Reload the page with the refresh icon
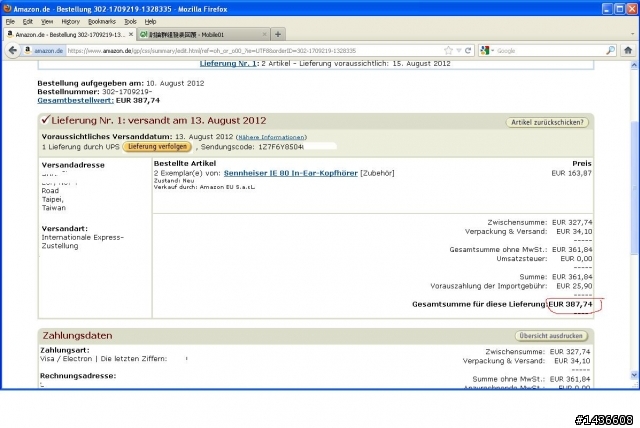640x428 pixels. pyautogui.click(x=468, y=51)
